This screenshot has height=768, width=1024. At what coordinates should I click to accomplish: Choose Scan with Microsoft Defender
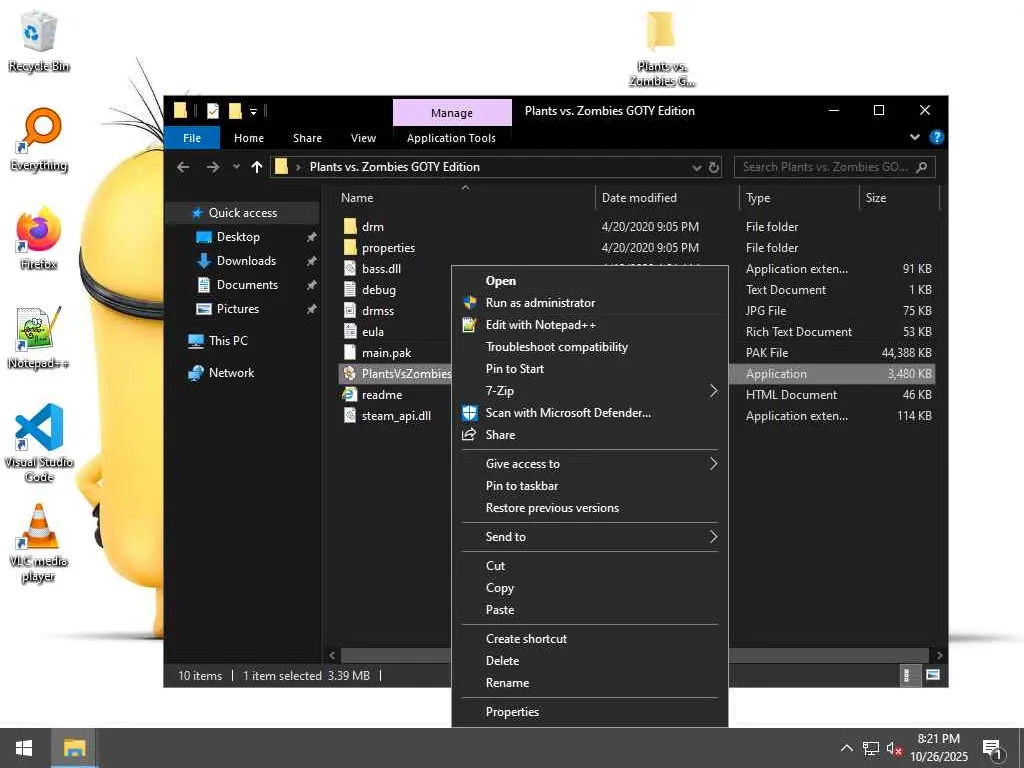[590, 413]
